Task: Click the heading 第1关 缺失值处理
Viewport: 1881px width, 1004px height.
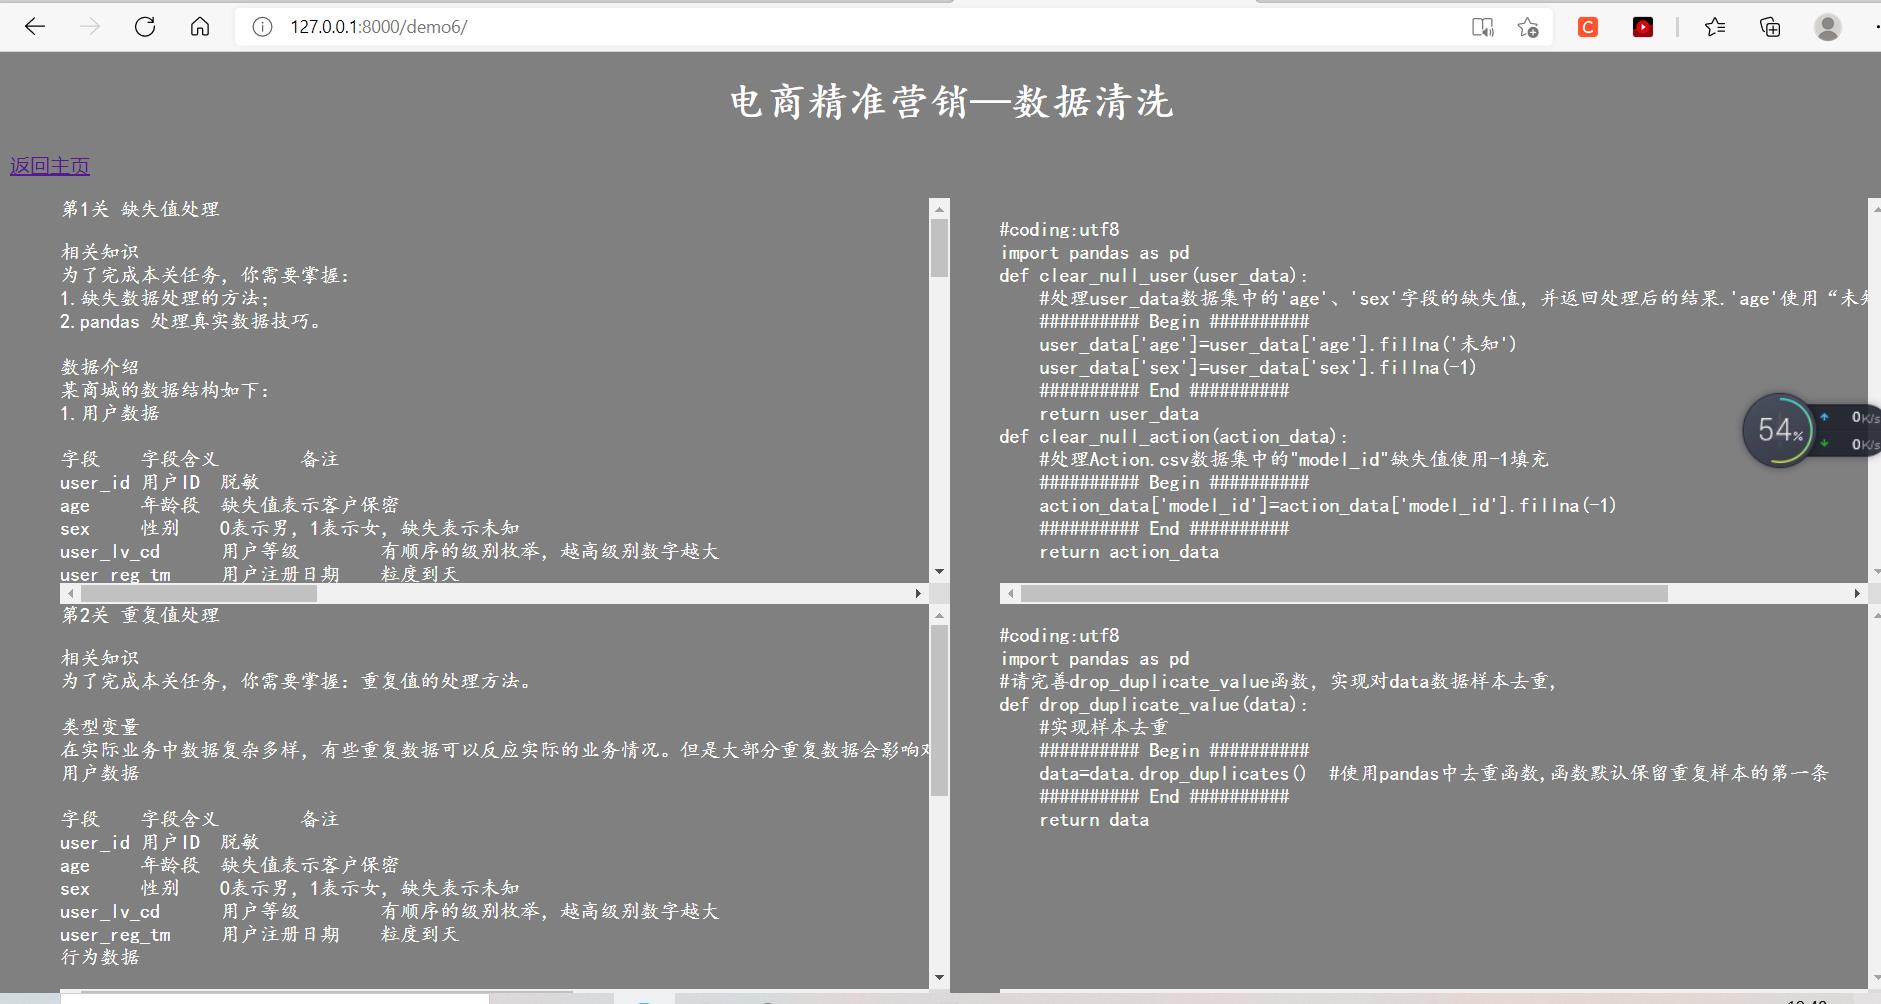Action: point(140,209)
